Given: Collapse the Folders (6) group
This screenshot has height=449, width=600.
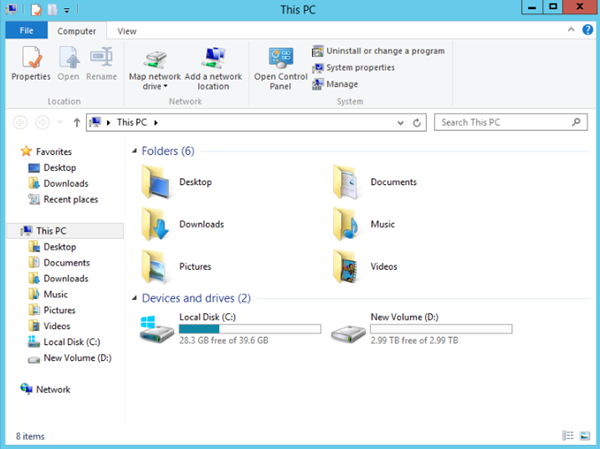Looking at the screenshot, I should click(x=134, y=151).
